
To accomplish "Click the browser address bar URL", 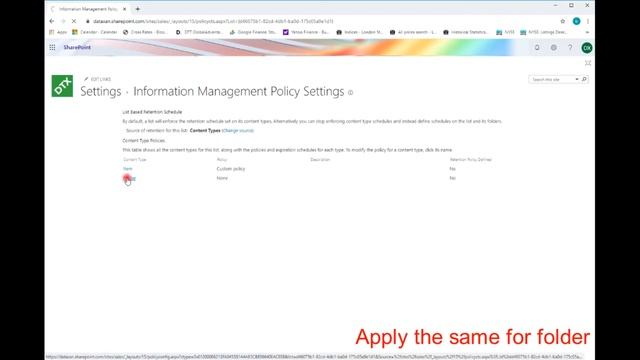I will [x=213, y=21].
